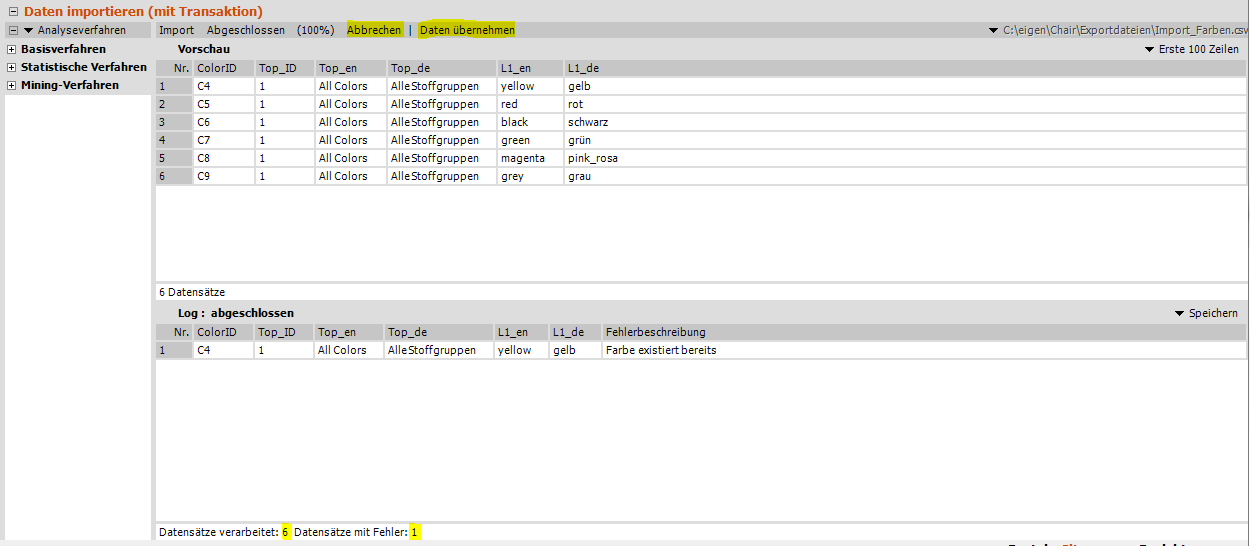Click the L1_de column header in preview
Image resolution: width=1250 pixels, height=546 pixels.
pos(583,68)
